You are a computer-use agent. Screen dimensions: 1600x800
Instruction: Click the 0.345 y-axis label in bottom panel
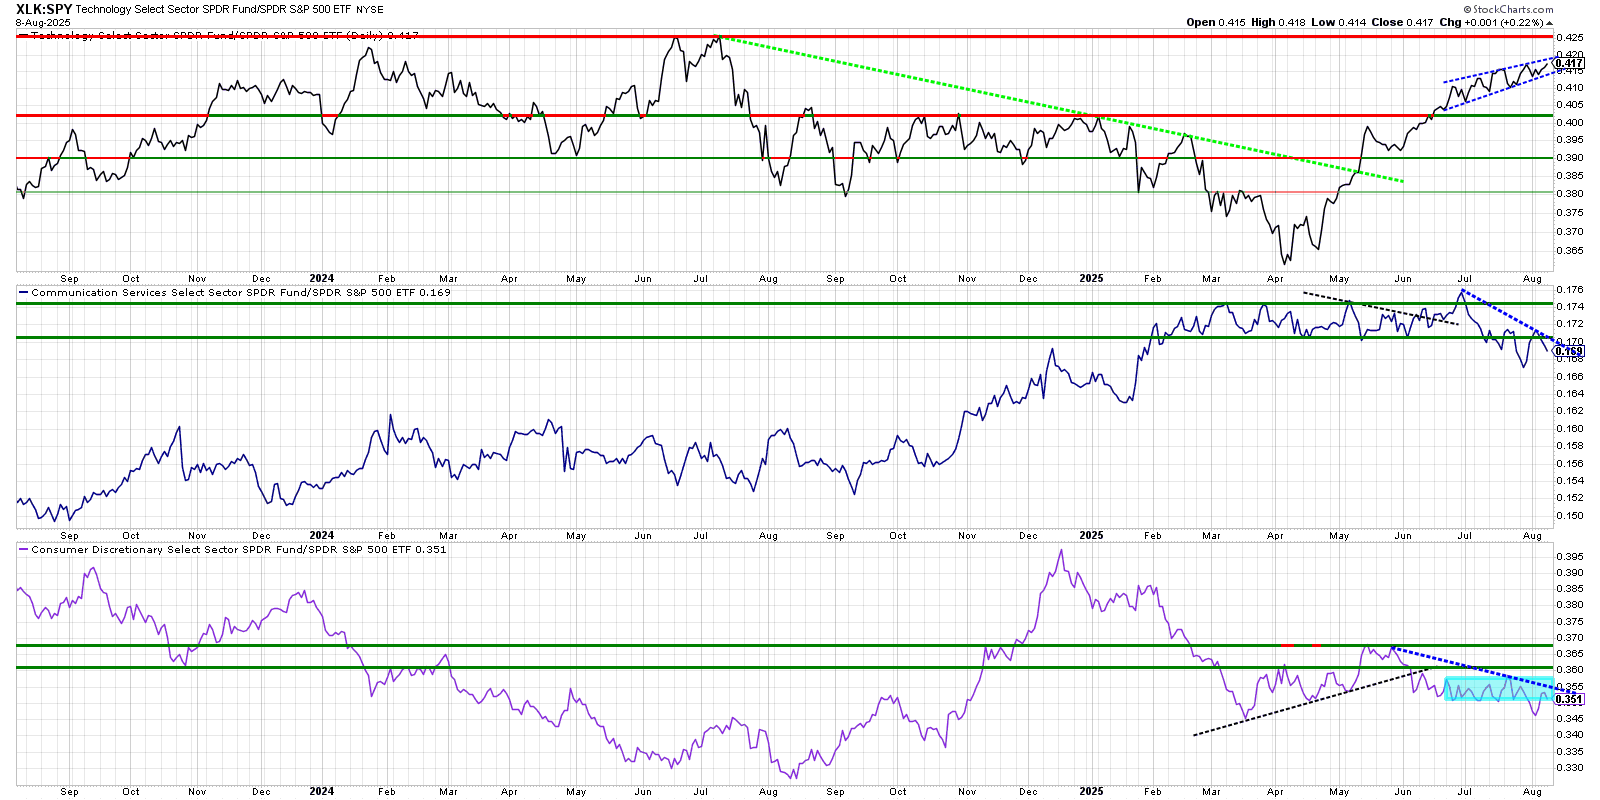[x=1569, y=718]
